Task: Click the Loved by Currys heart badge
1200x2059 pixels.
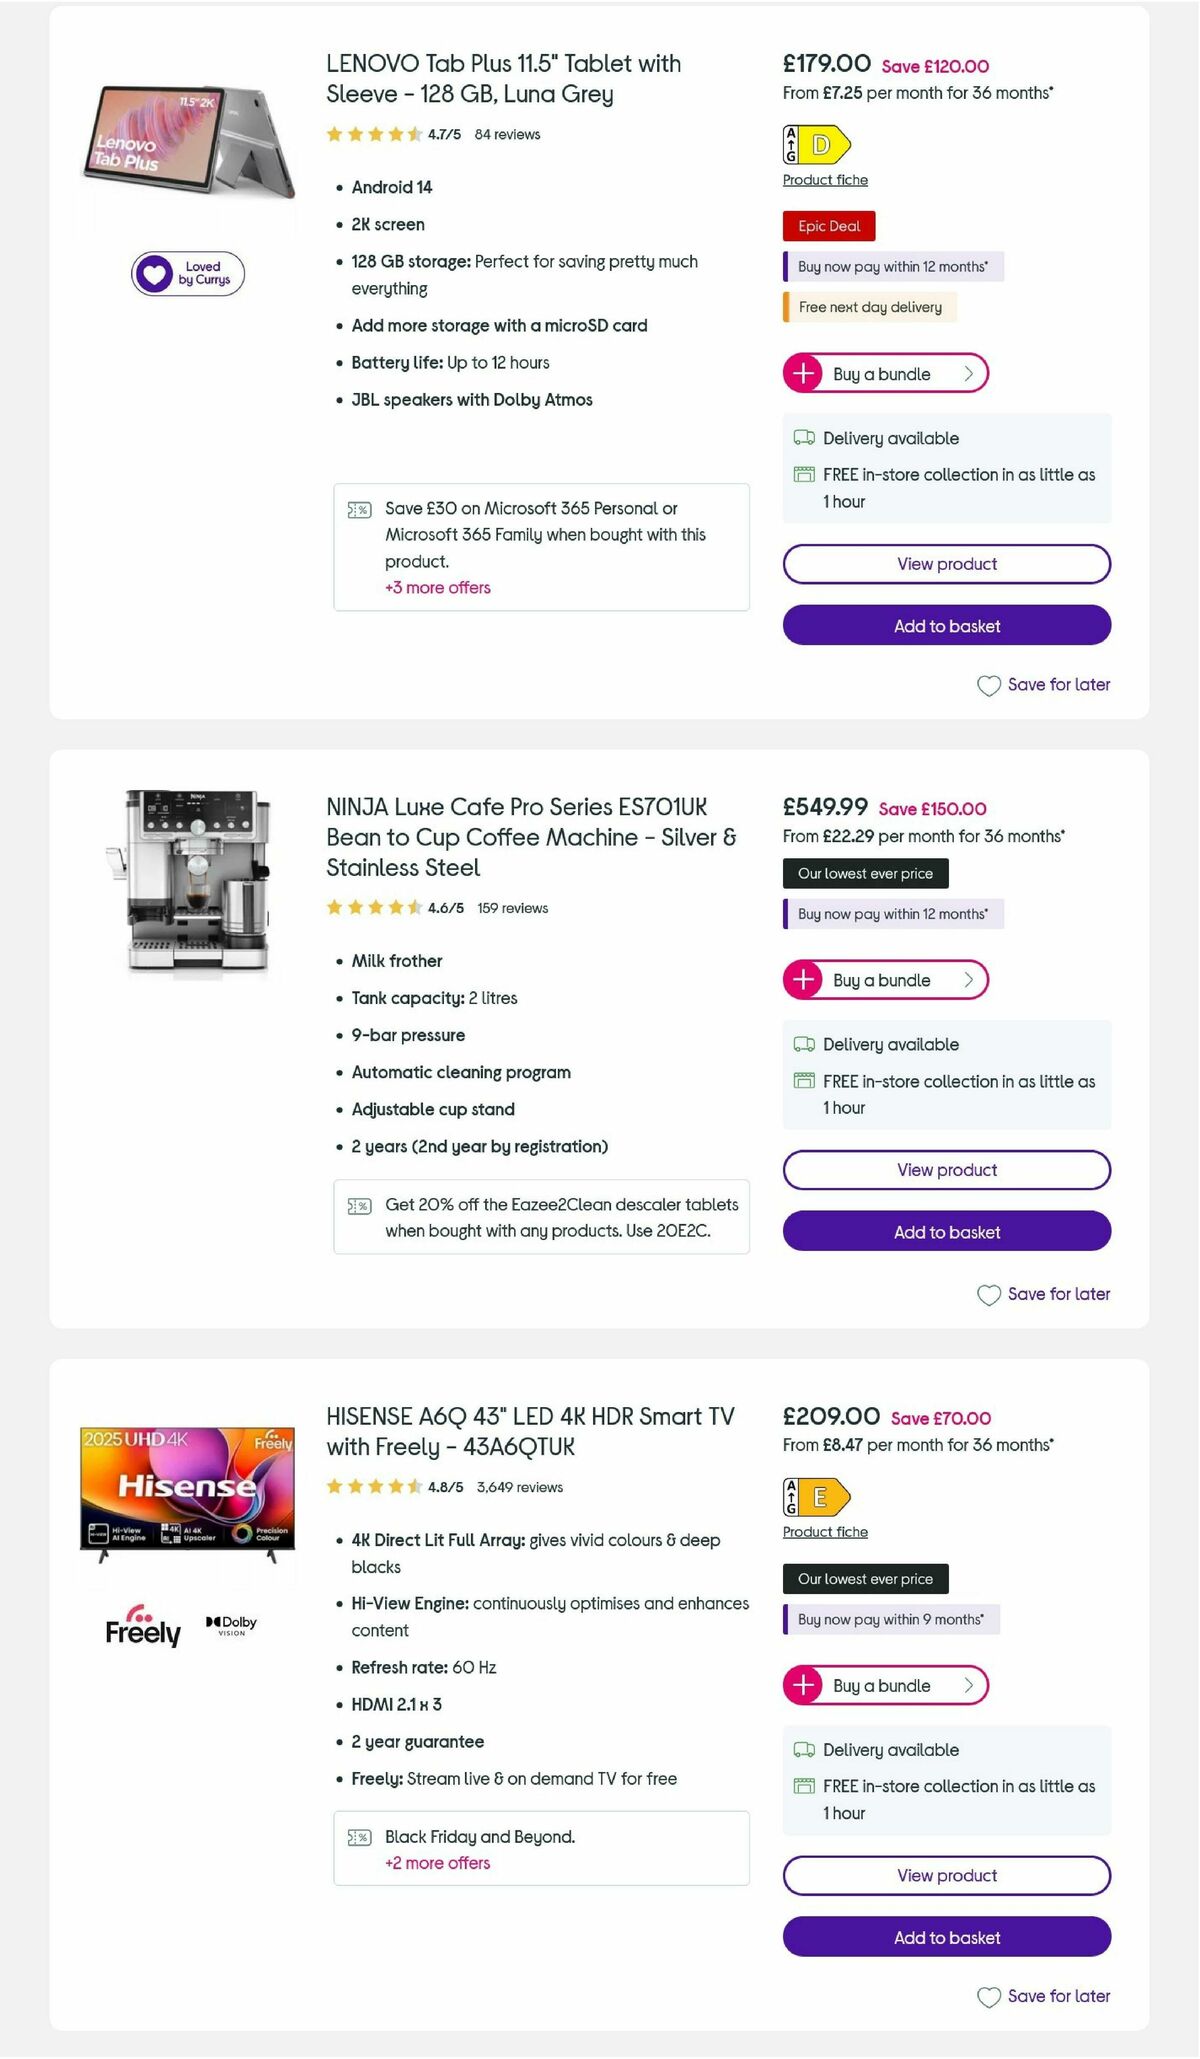Action: point(187,273)
